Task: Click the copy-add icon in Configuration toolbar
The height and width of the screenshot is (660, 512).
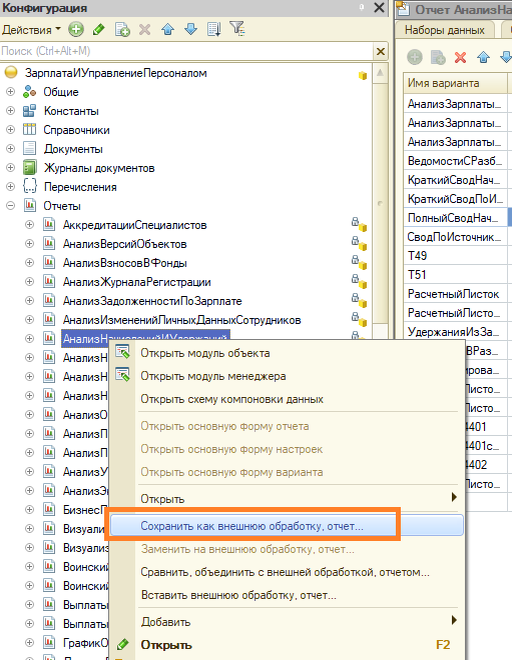Action: pos(122,29)
